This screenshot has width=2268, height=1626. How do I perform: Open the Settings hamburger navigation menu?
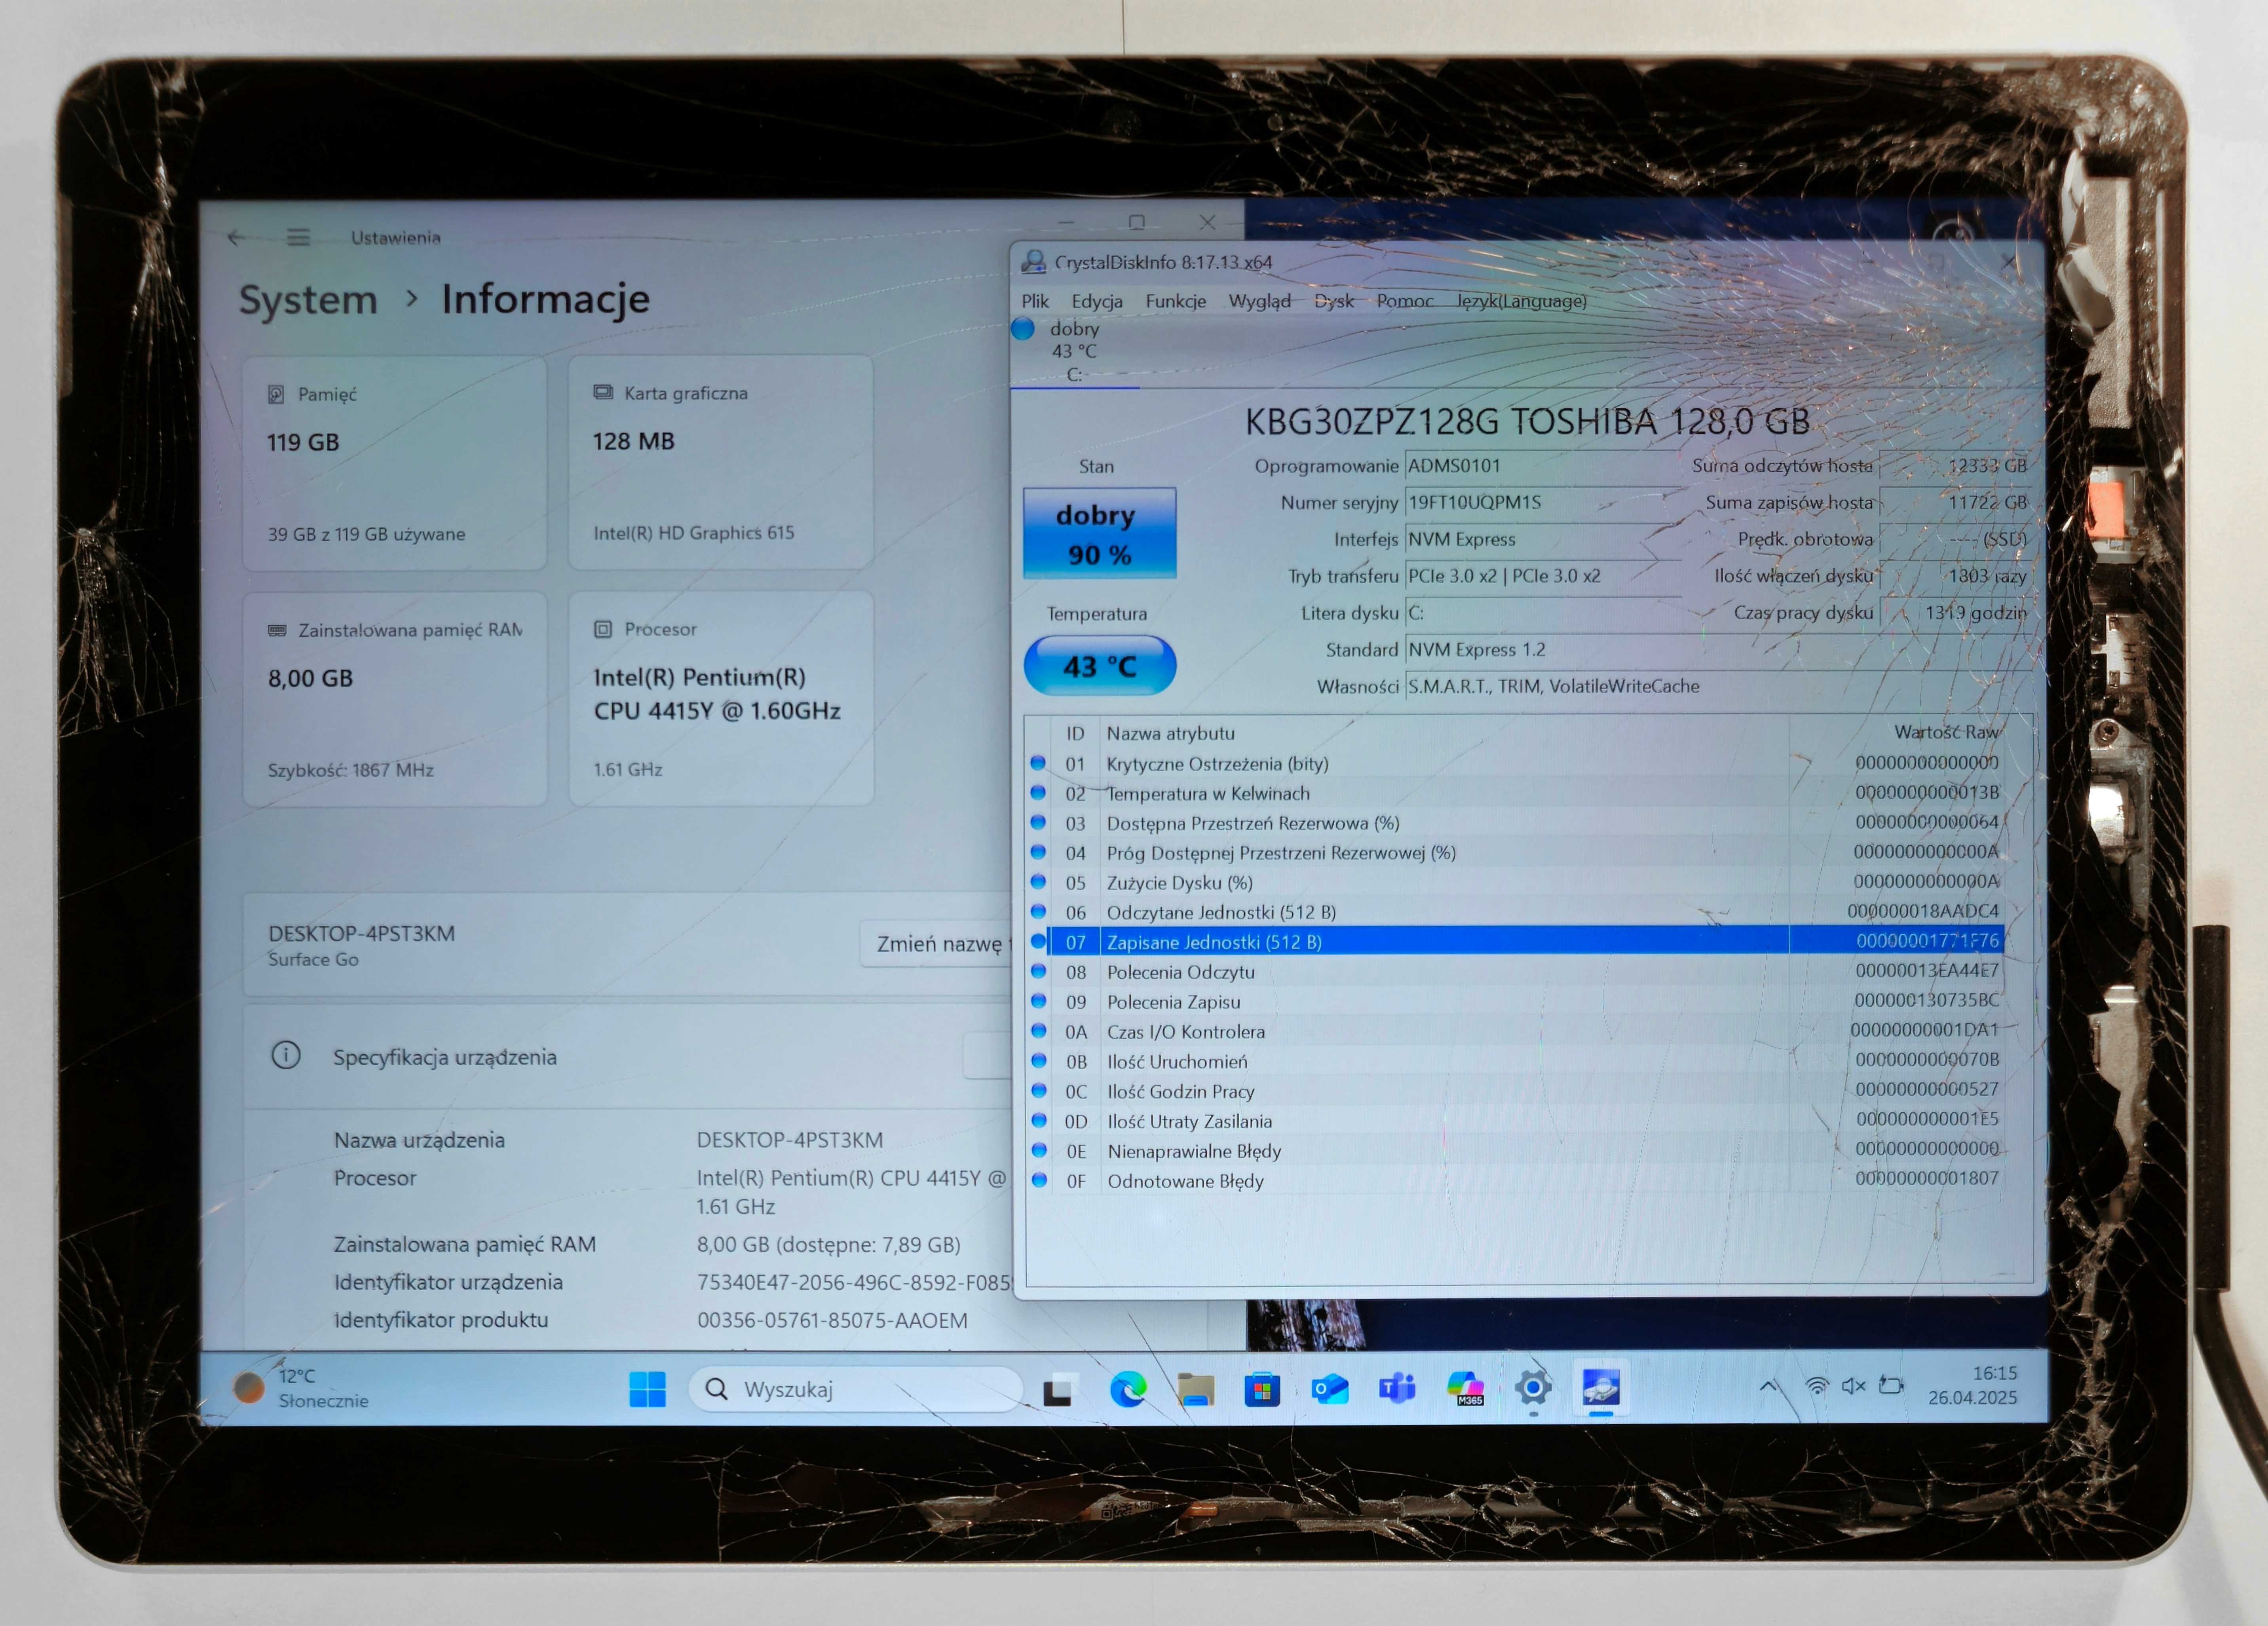point(298,237)
